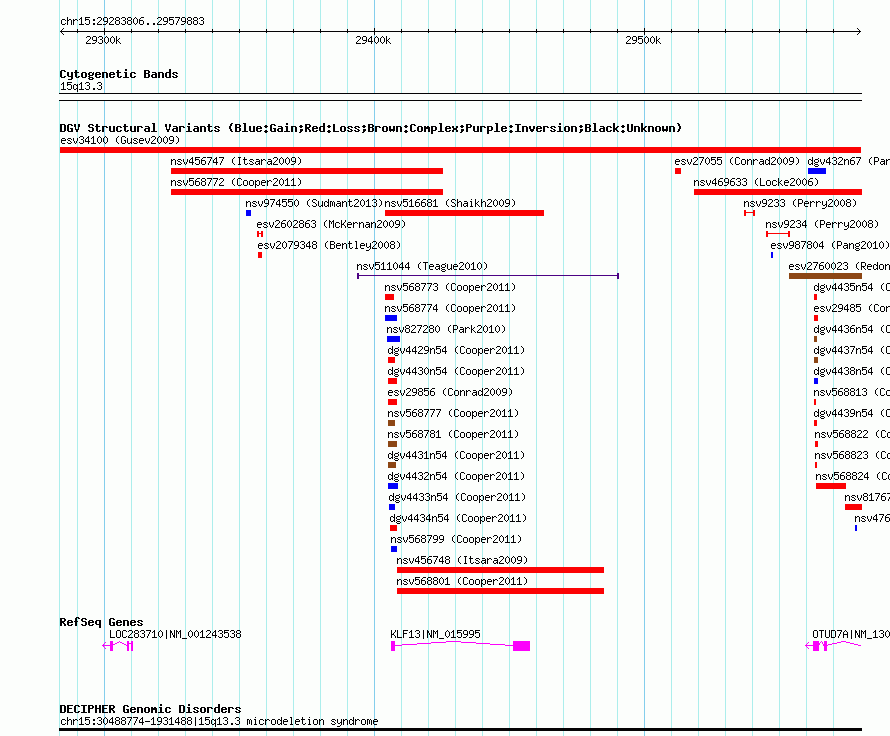The width and height of the screenshot is (890, 736).
Task: Click esv2760023 brown complex bar
Action: (825, 276)
